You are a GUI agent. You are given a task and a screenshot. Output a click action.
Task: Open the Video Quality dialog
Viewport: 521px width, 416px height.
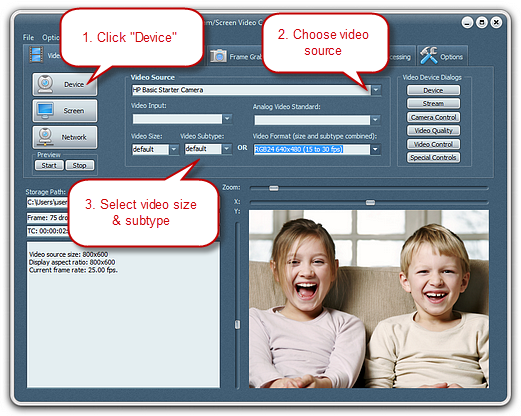click(433, 131)
